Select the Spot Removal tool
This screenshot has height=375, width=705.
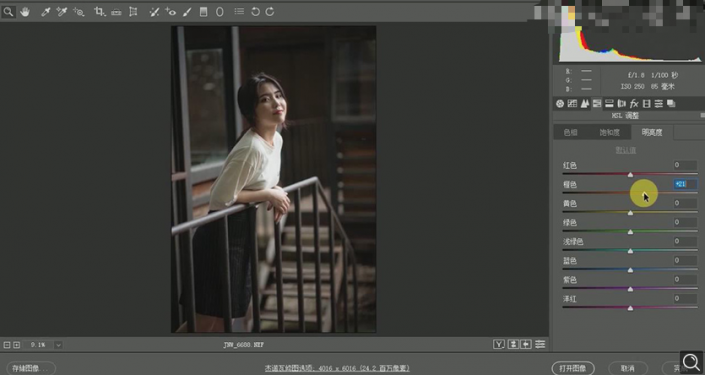(x=154, y=12)
